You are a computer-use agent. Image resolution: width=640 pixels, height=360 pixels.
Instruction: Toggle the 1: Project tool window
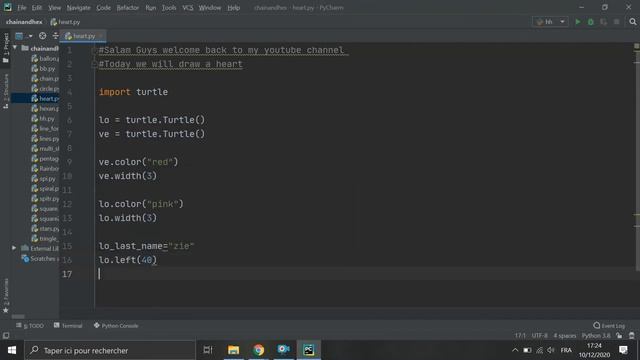click(x=6, y=48)
